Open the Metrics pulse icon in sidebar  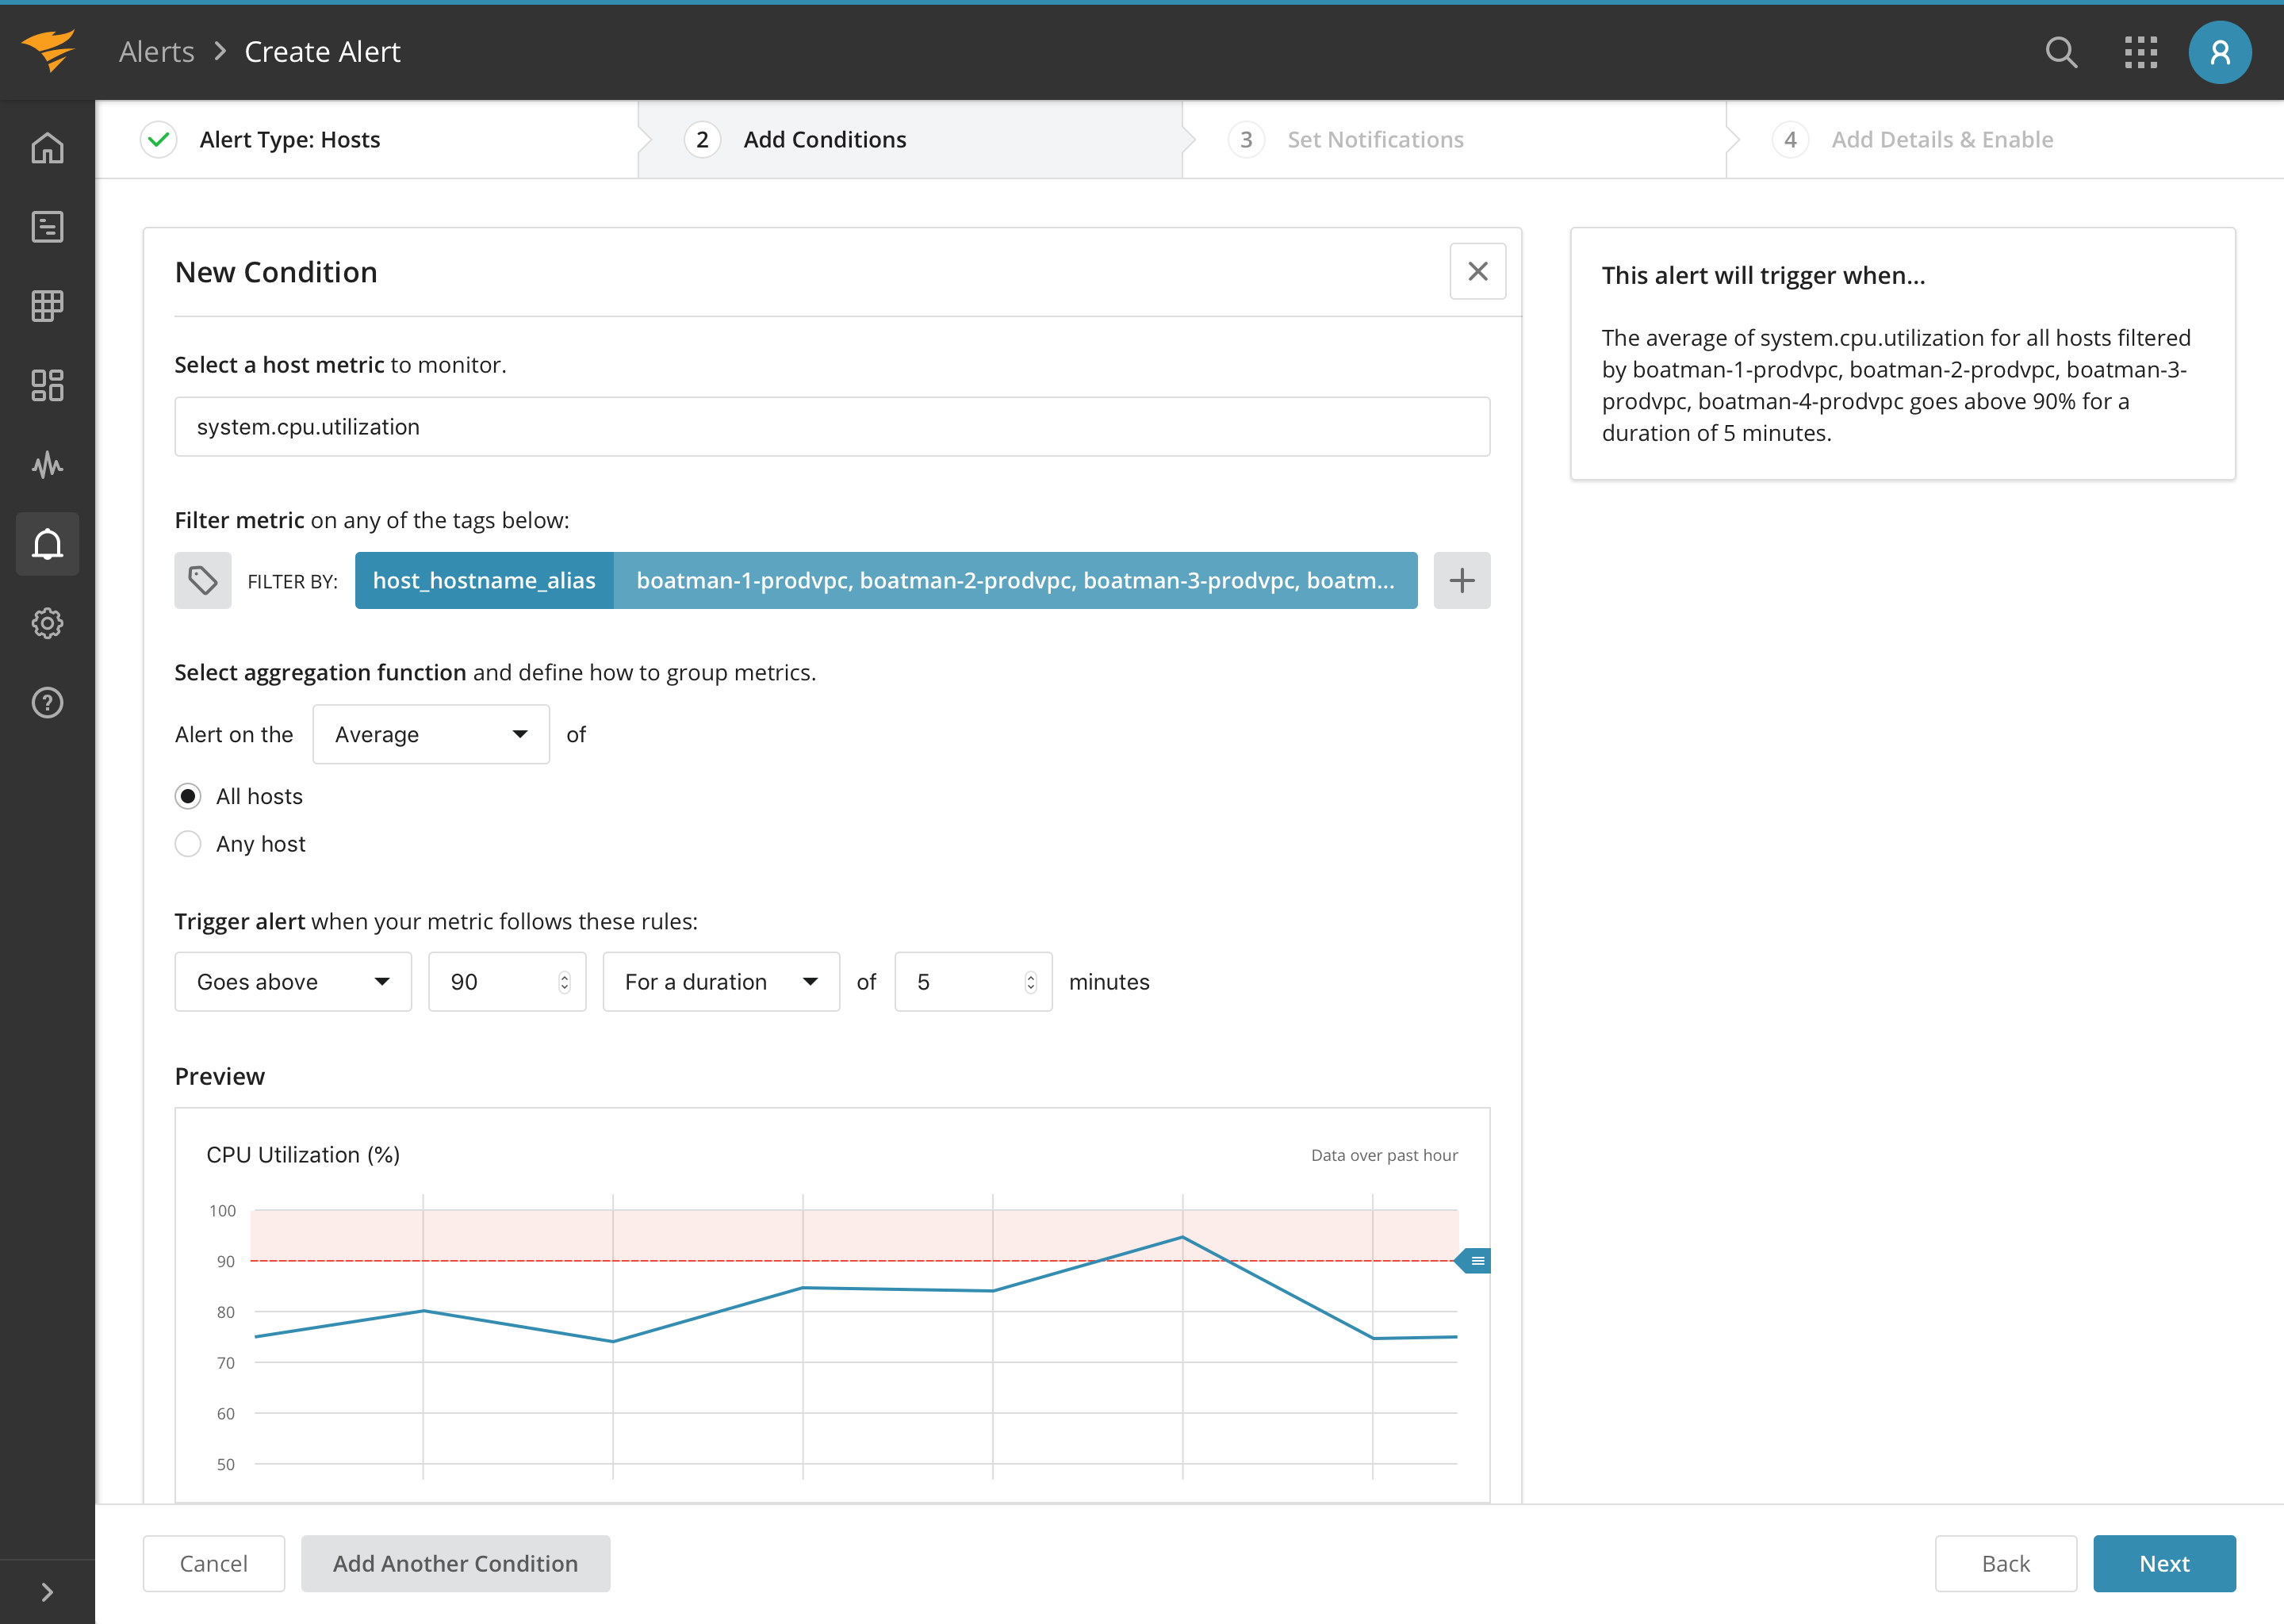click(x=47, y=465)
